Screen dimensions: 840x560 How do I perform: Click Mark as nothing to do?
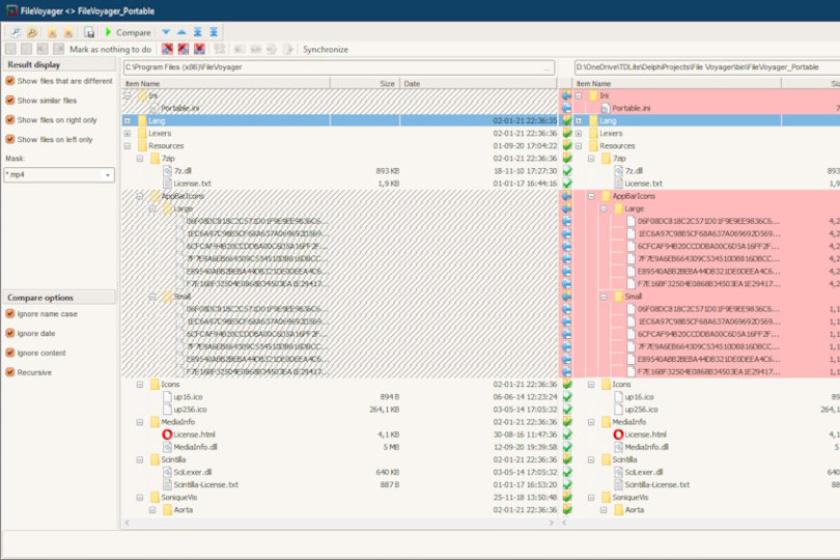pyautogui.click(x=110, y=49)
